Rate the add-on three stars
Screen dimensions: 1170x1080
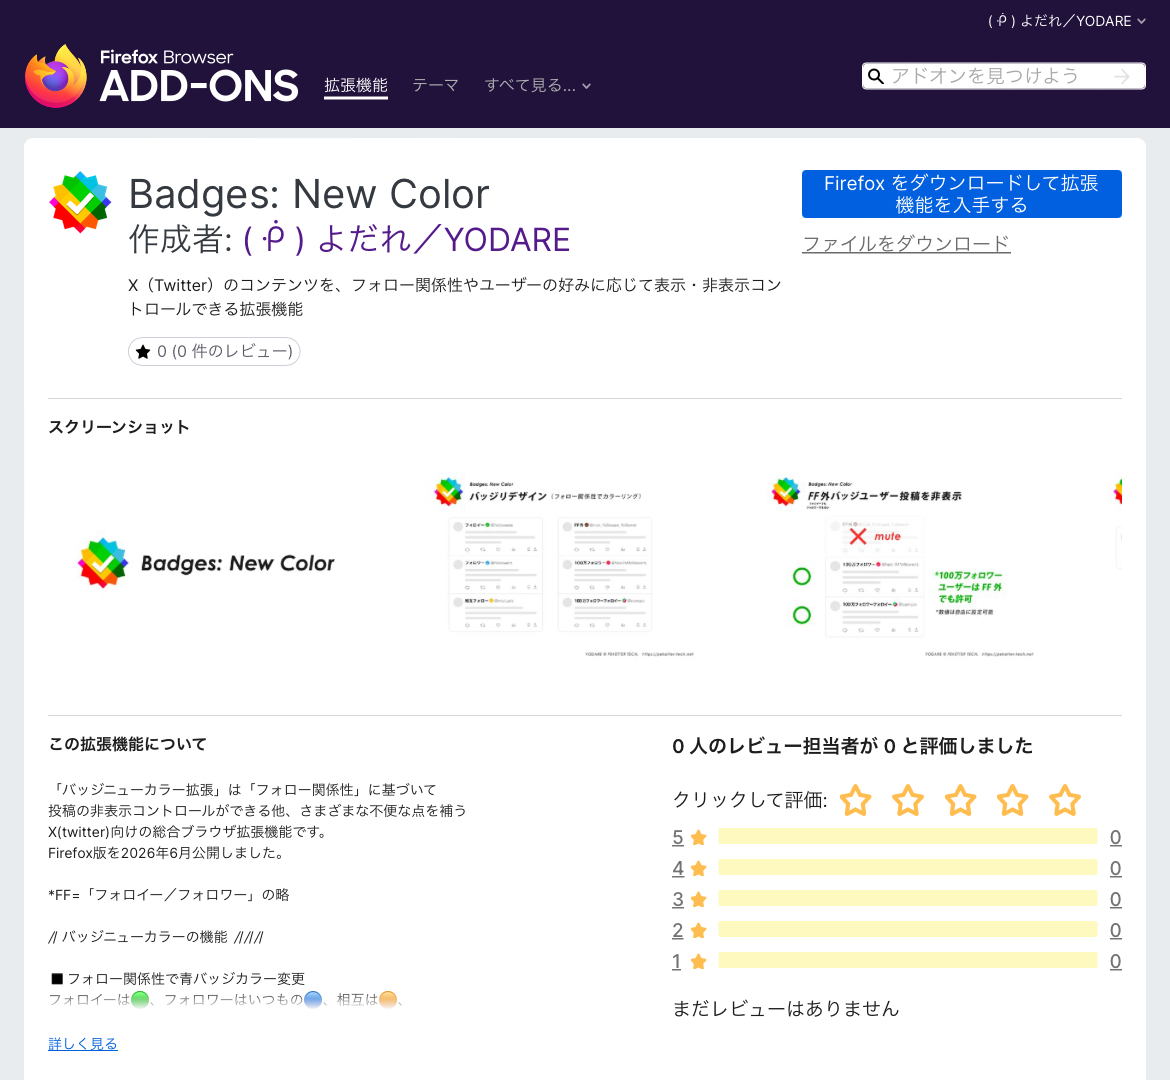coord(960,801)
